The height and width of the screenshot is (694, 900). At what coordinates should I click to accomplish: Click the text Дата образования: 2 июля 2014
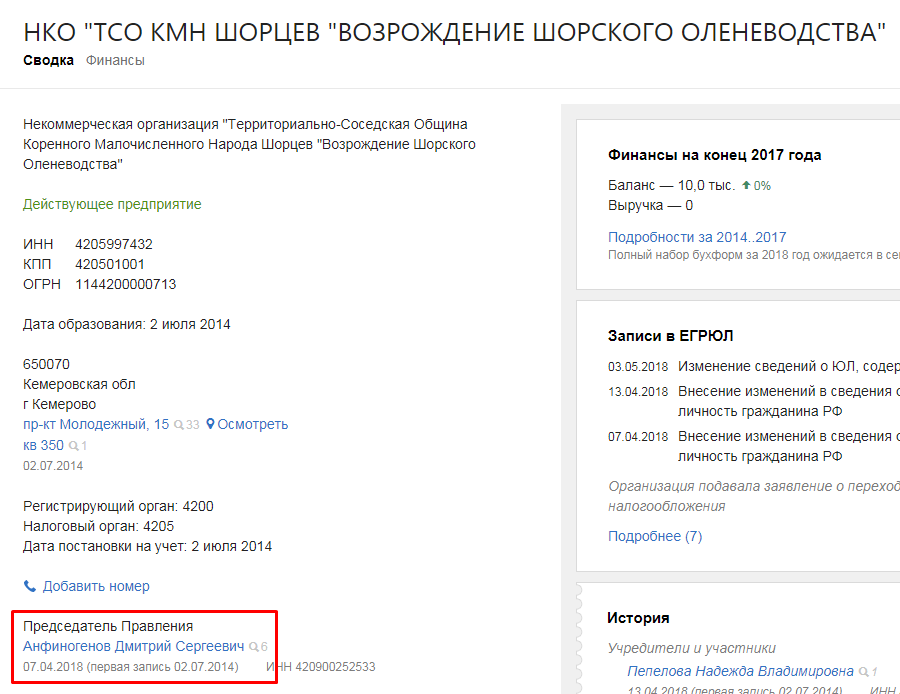(x=126, y=324)
